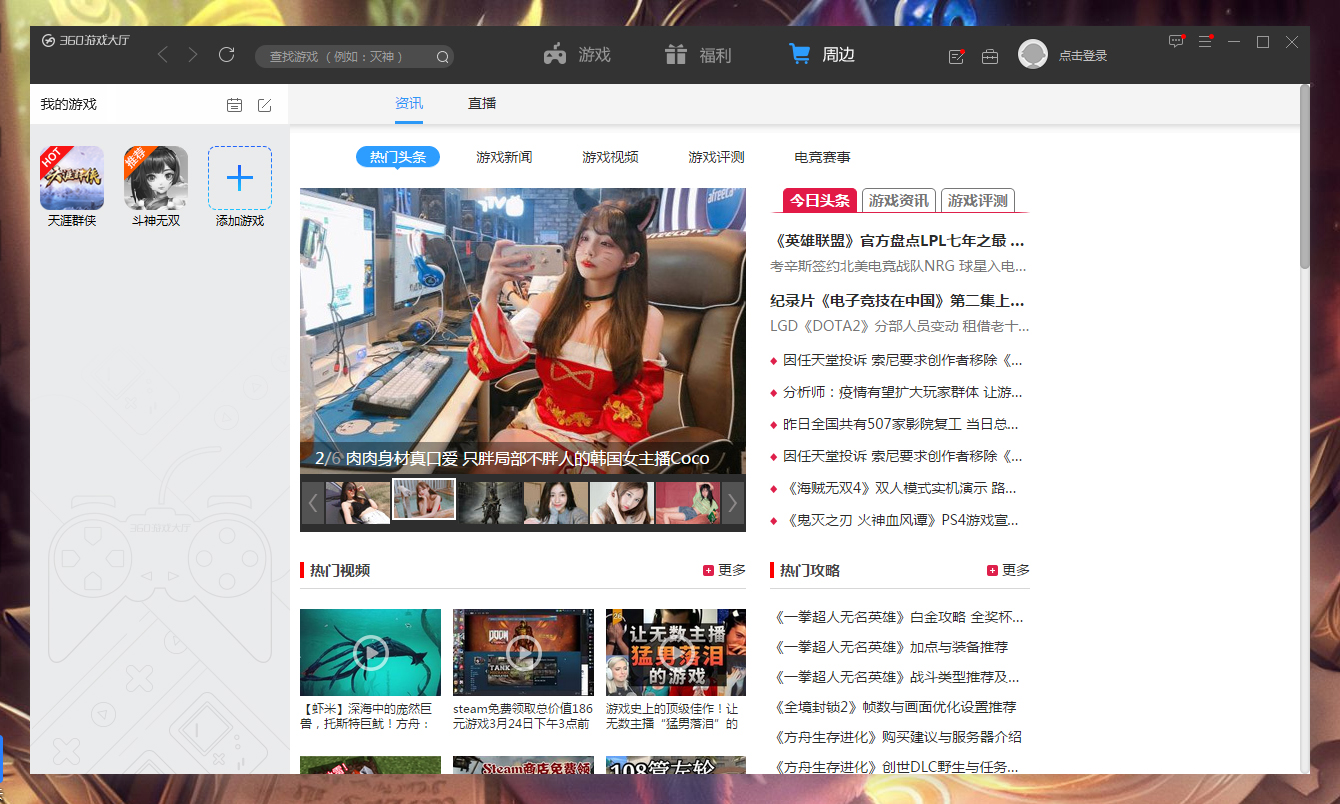1340x804 pixels.
Task: Click the pencil edit icon with red badge
Action: [955, 58]
